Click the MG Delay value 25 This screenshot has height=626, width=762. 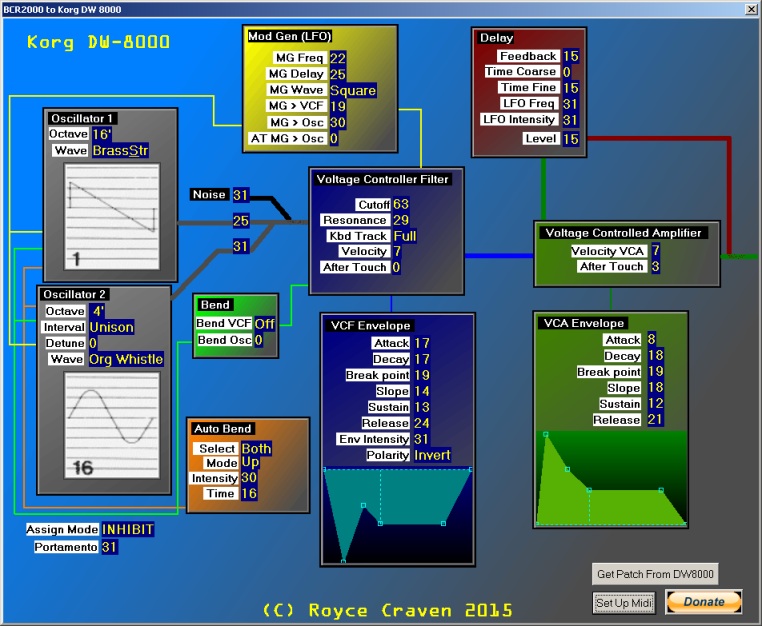(338, 74)
